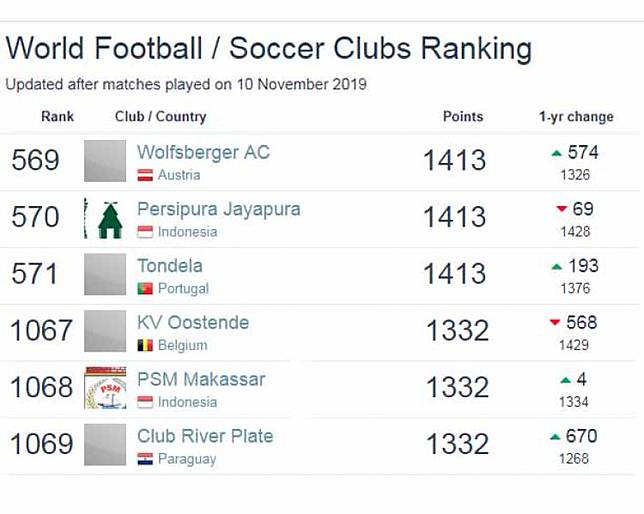Viewport: 644px width, 514px height.
Task: Sort by the Points column header
Action: 463,117
